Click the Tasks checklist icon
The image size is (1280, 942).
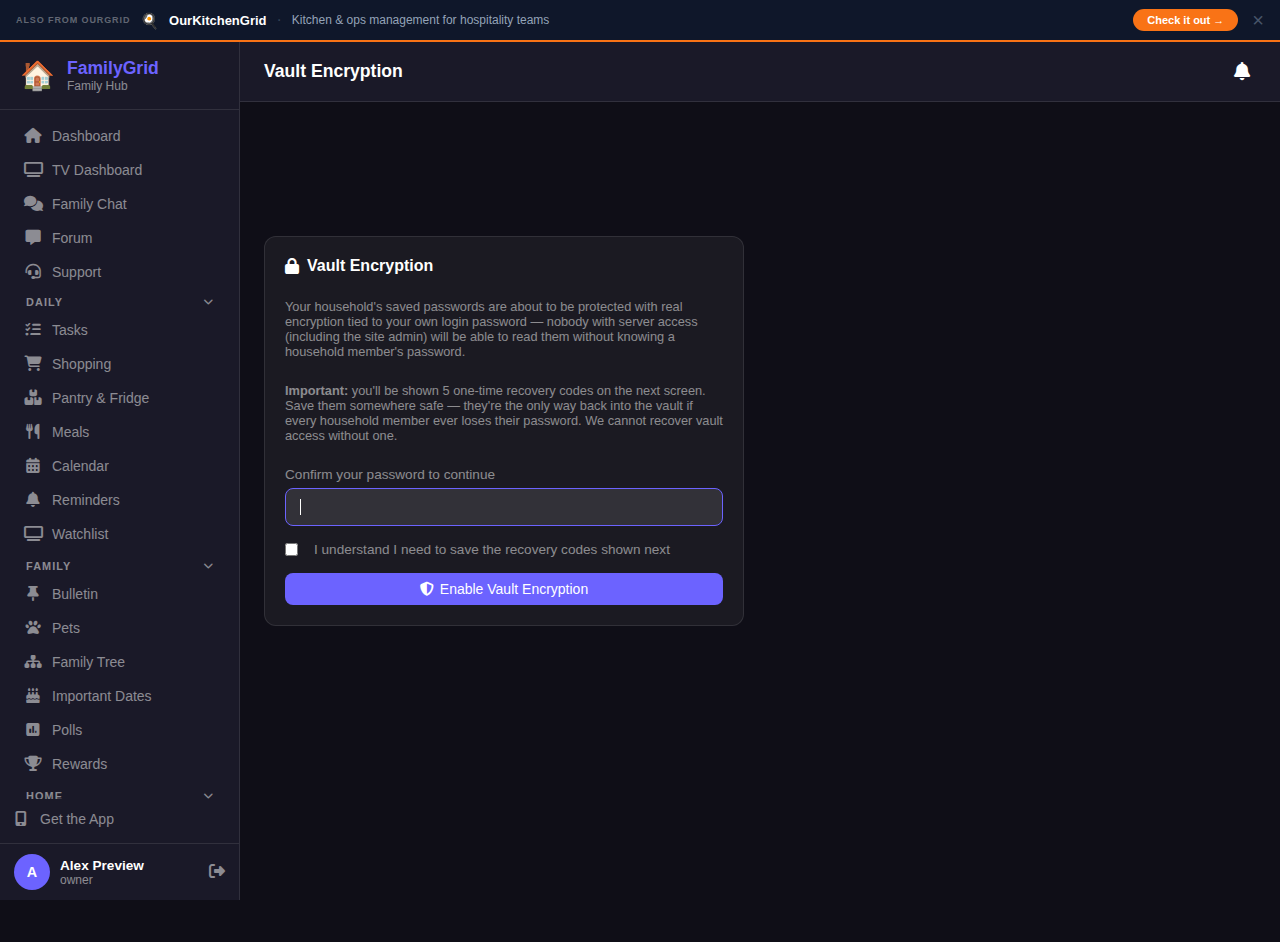[x=33, y=330]
